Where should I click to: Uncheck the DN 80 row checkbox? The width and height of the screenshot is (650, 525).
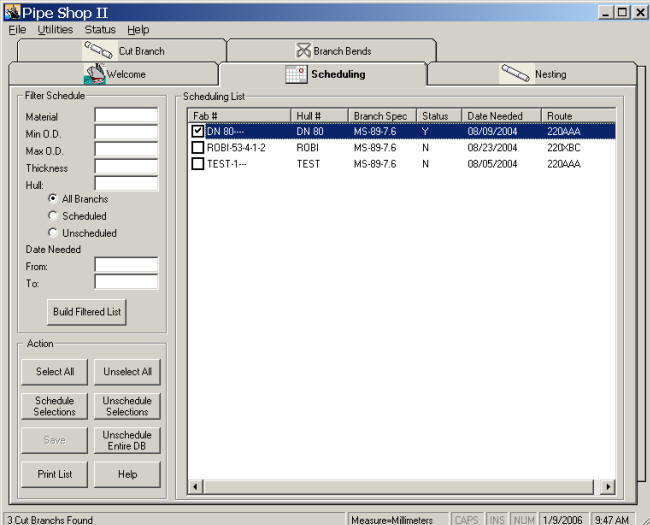pos(198,131)
